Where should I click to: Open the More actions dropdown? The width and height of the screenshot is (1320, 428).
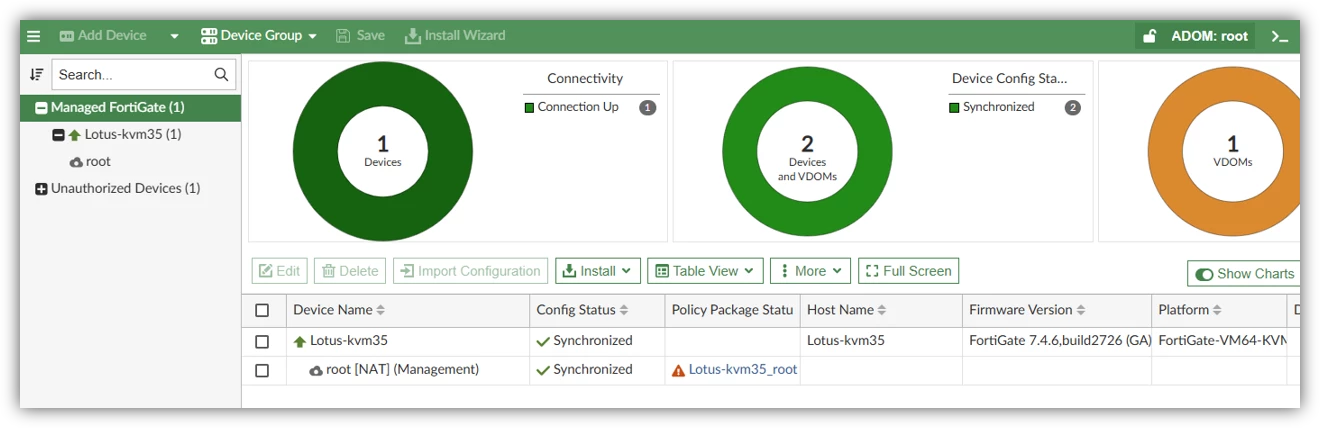pyautogui.click(x=810, y=271)
